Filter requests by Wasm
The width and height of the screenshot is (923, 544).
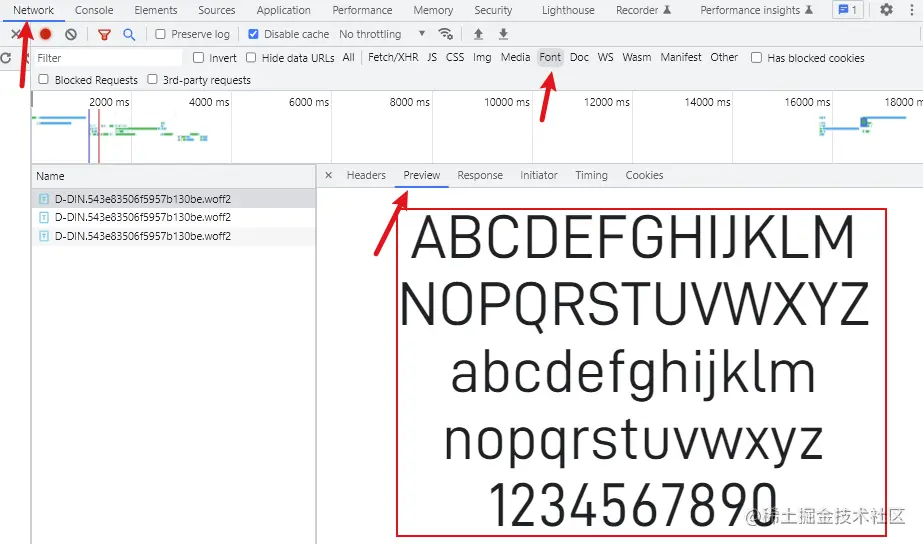coord(637,58)
